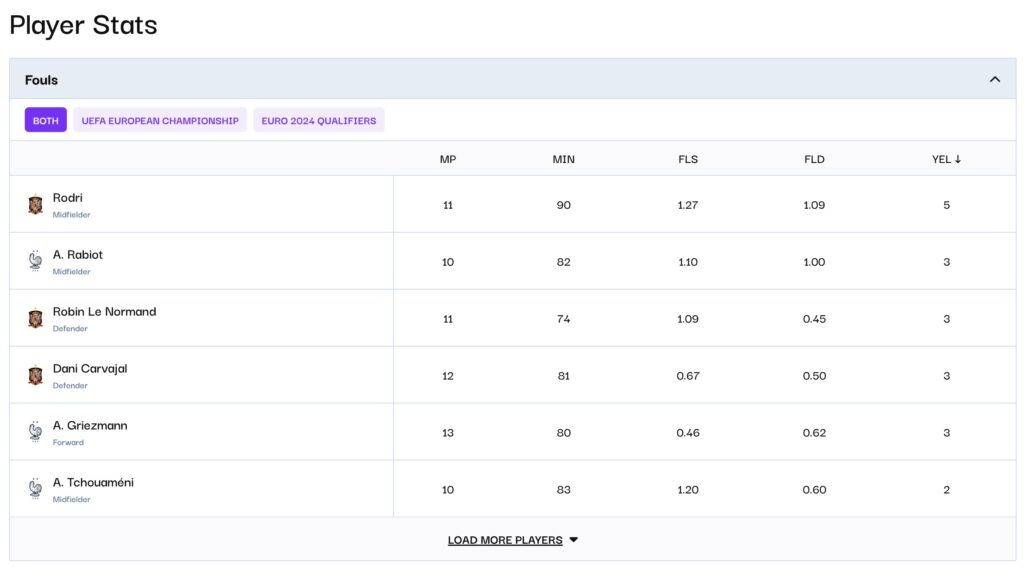This screenshot has height=571, width=1024.
Task: Click Spain crest next to Dani Carvajal
Action: click(x=35, y=376)
